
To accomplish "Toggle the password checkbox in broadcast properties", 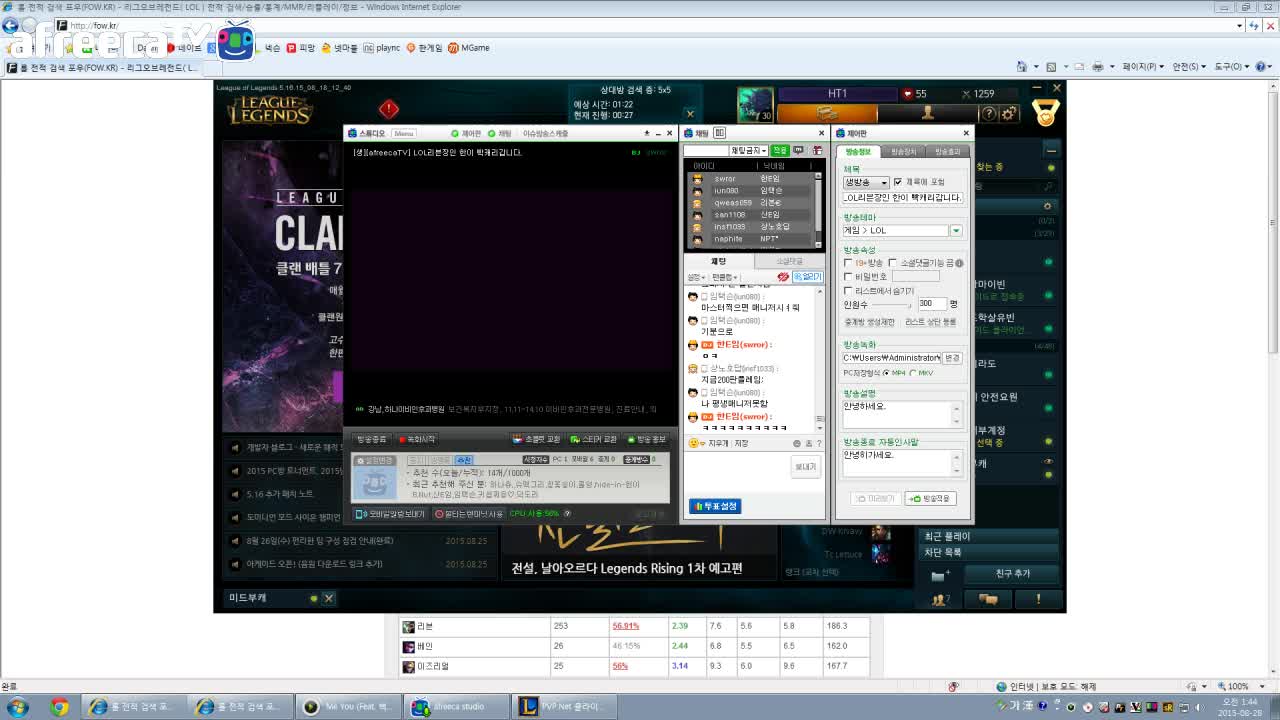I will (848, 277).
